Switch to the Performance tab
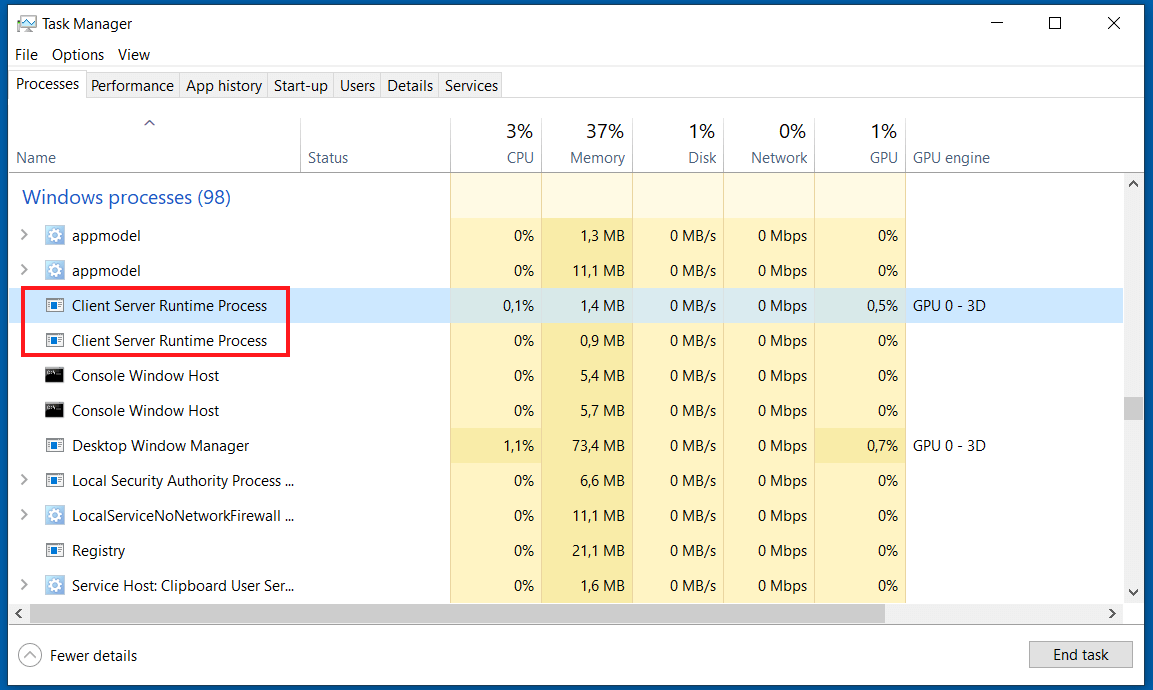 [132, 85]
